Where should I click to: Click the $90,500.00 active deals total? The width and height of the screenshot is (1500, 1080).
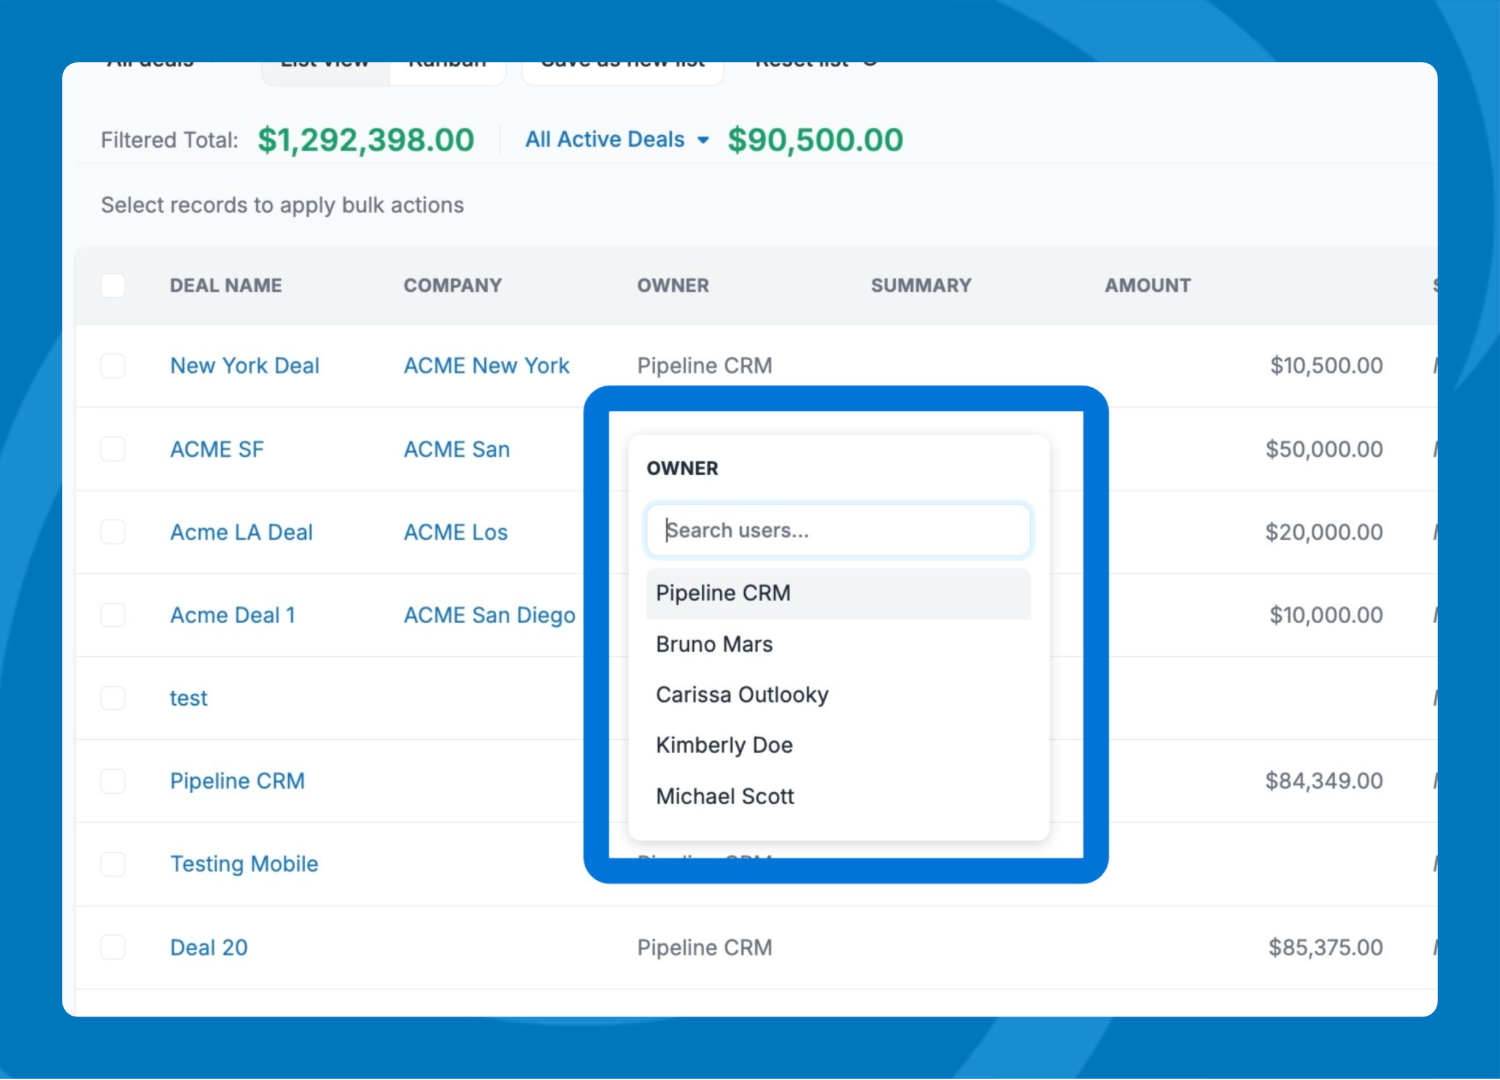point(815,140)
